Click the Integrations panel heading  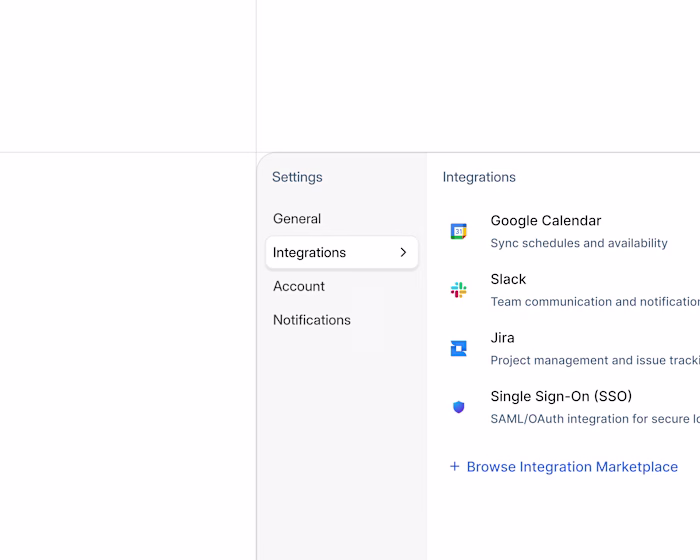point(479,177)
